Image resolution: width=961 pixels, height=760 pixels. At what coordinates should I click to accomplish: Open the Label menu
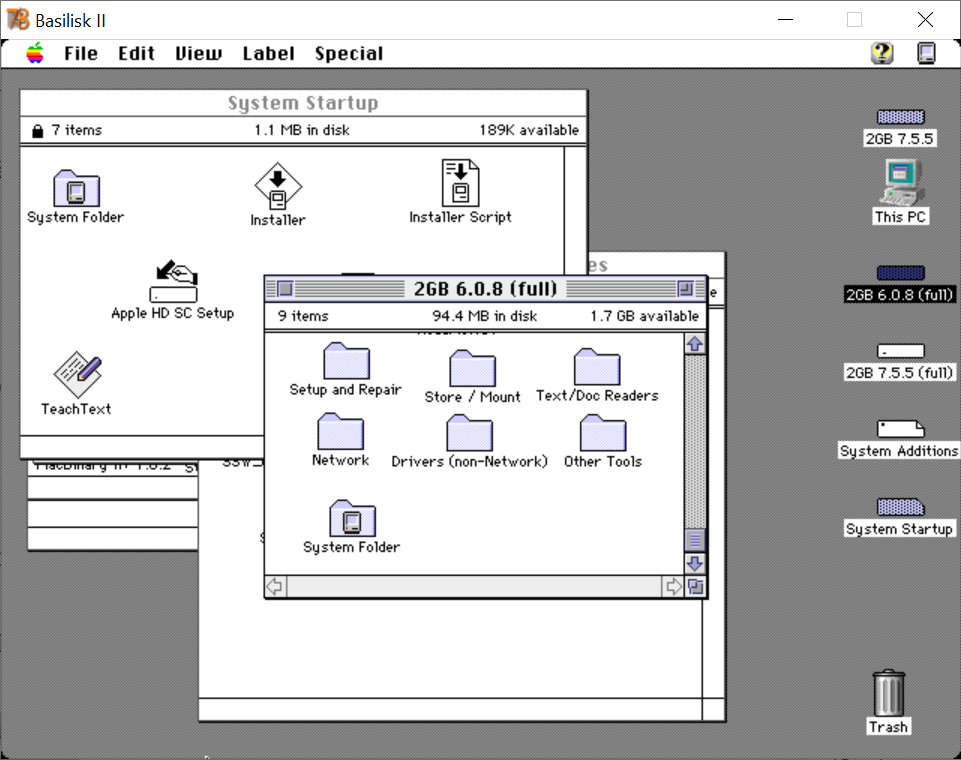pos(267,53)
